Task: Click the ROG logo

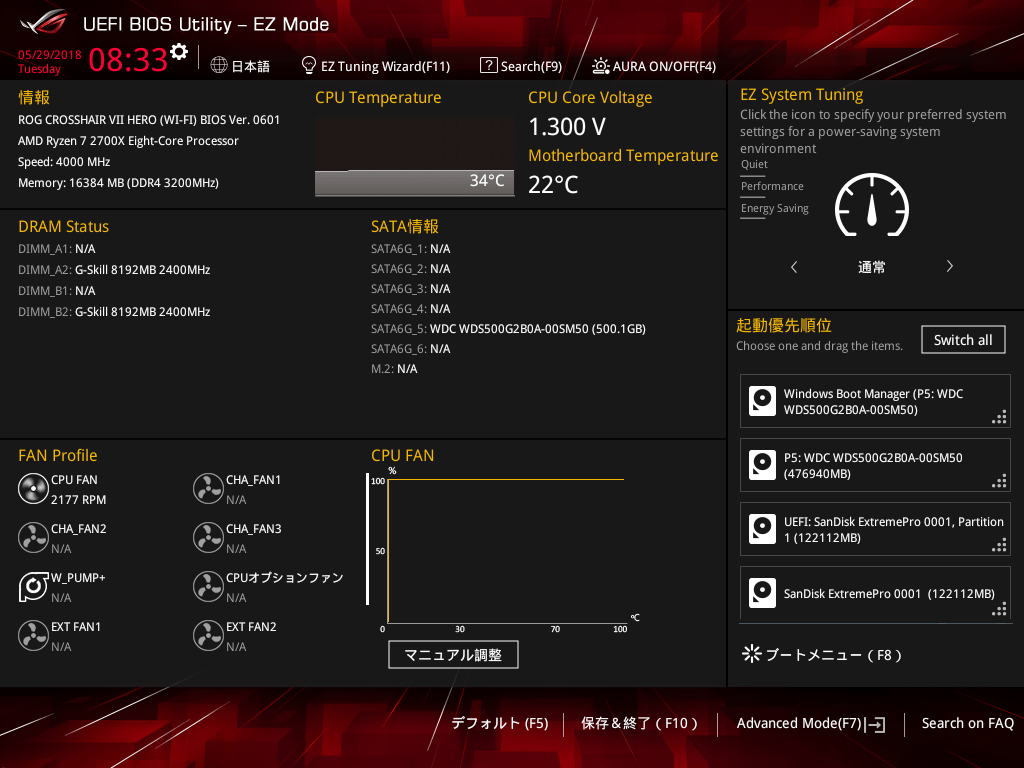Action: (x=44, y=22)
